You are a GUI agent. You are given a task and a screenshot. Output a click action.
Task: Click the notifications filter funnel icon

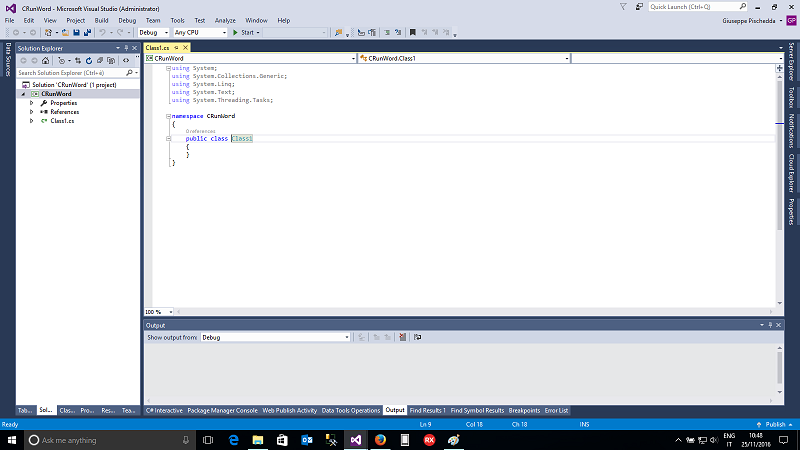click(x=623, y=7)
